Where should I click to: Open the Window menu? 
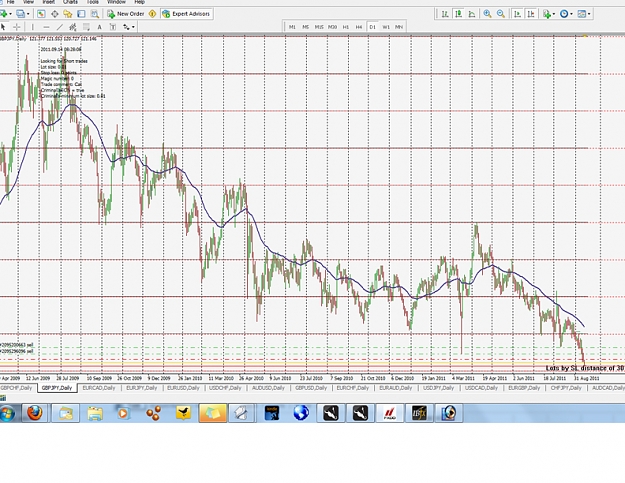(x=116, y=2)
